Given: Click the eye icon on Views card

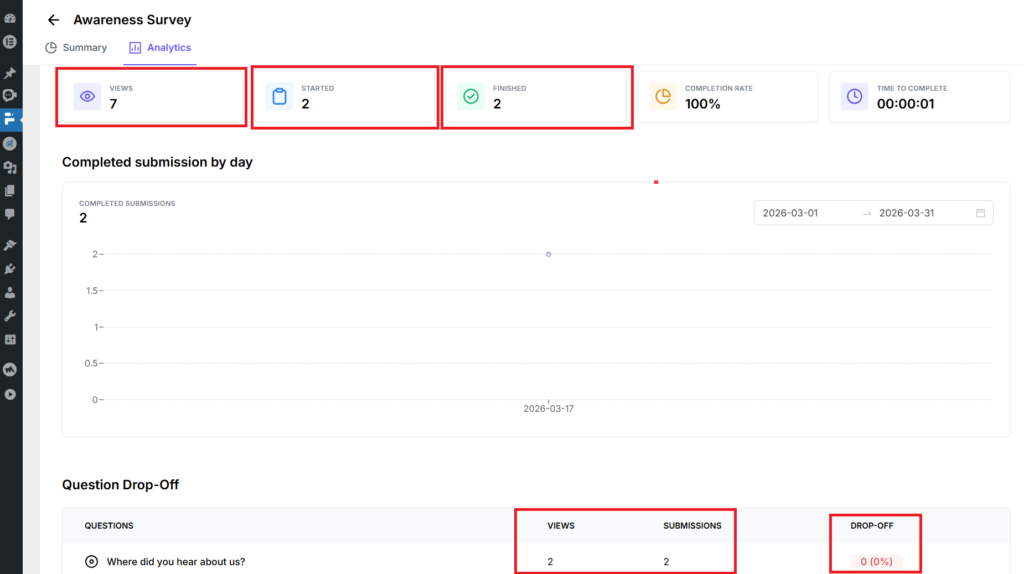Looking at the screenshot, I should (x=88, y=97).
